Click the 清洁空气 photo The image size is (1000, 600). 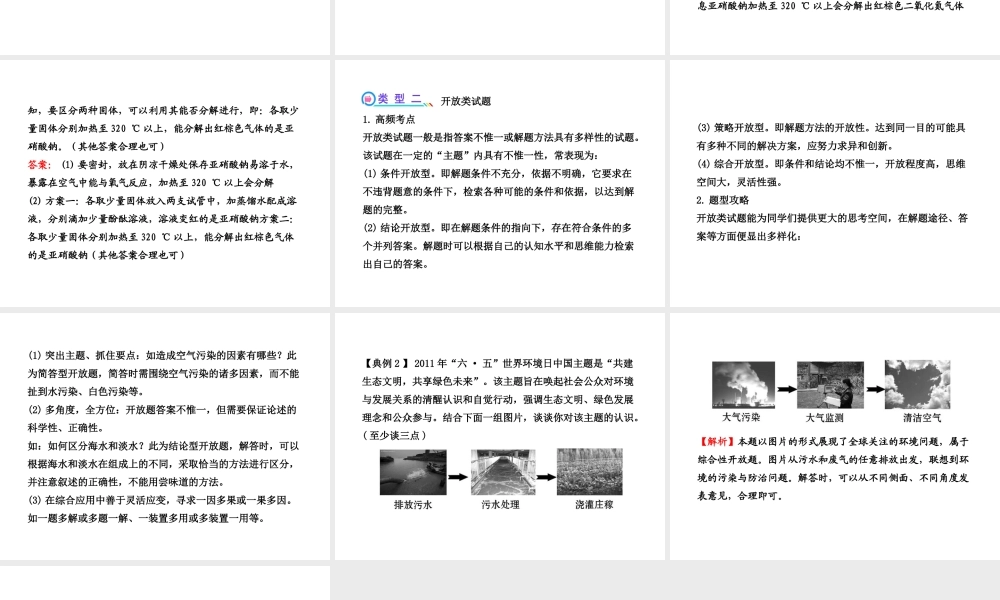click(917, 384)
